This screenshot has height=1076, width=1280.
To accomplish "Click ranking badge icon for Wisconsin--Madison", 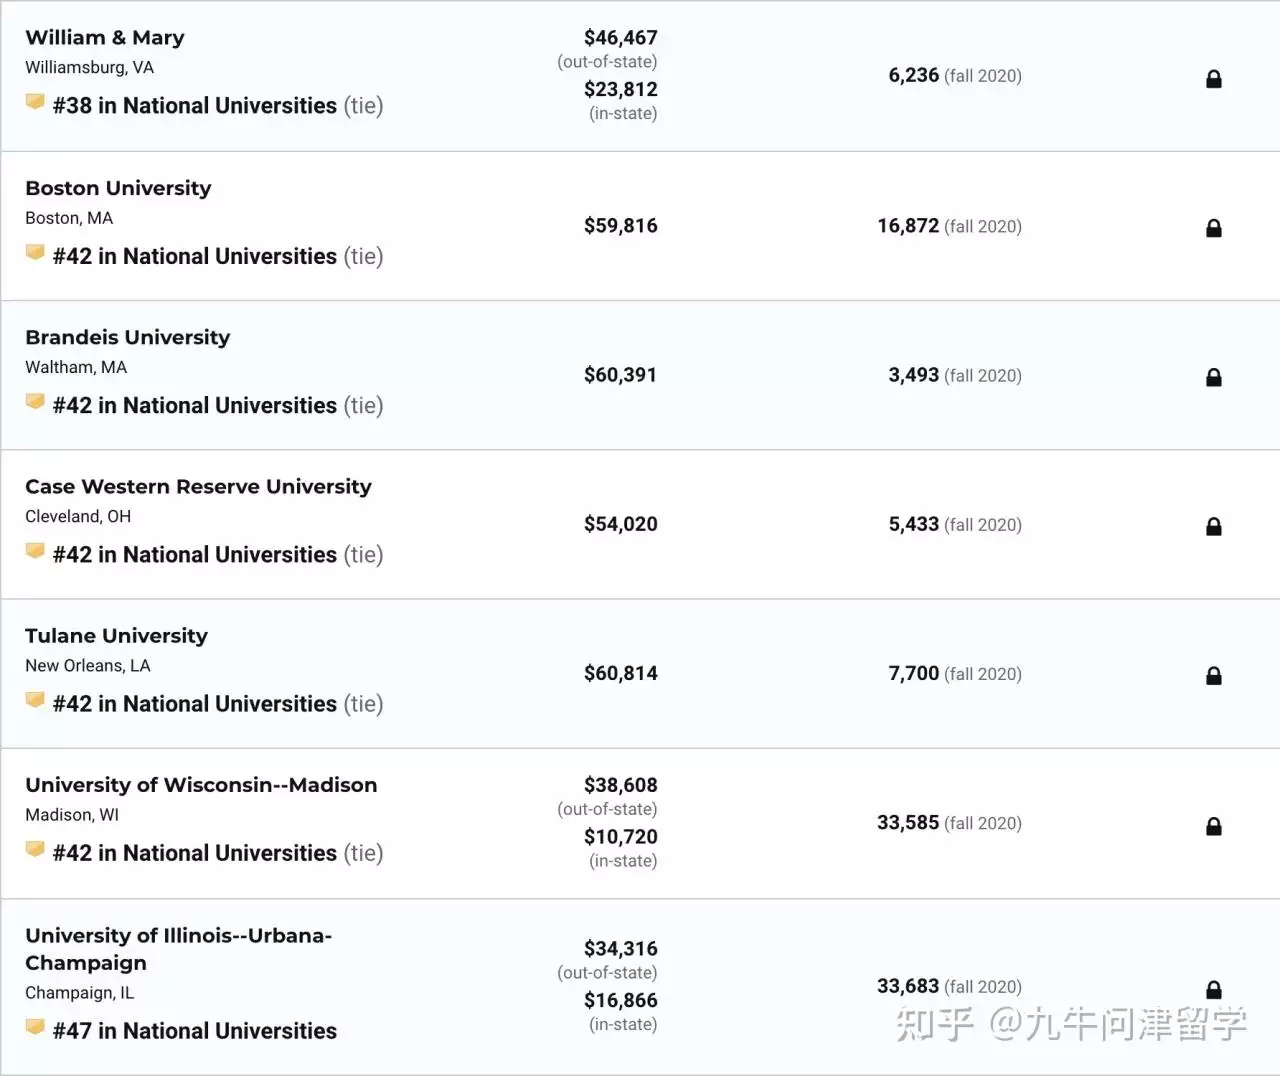I will click(x=35, y=849).
